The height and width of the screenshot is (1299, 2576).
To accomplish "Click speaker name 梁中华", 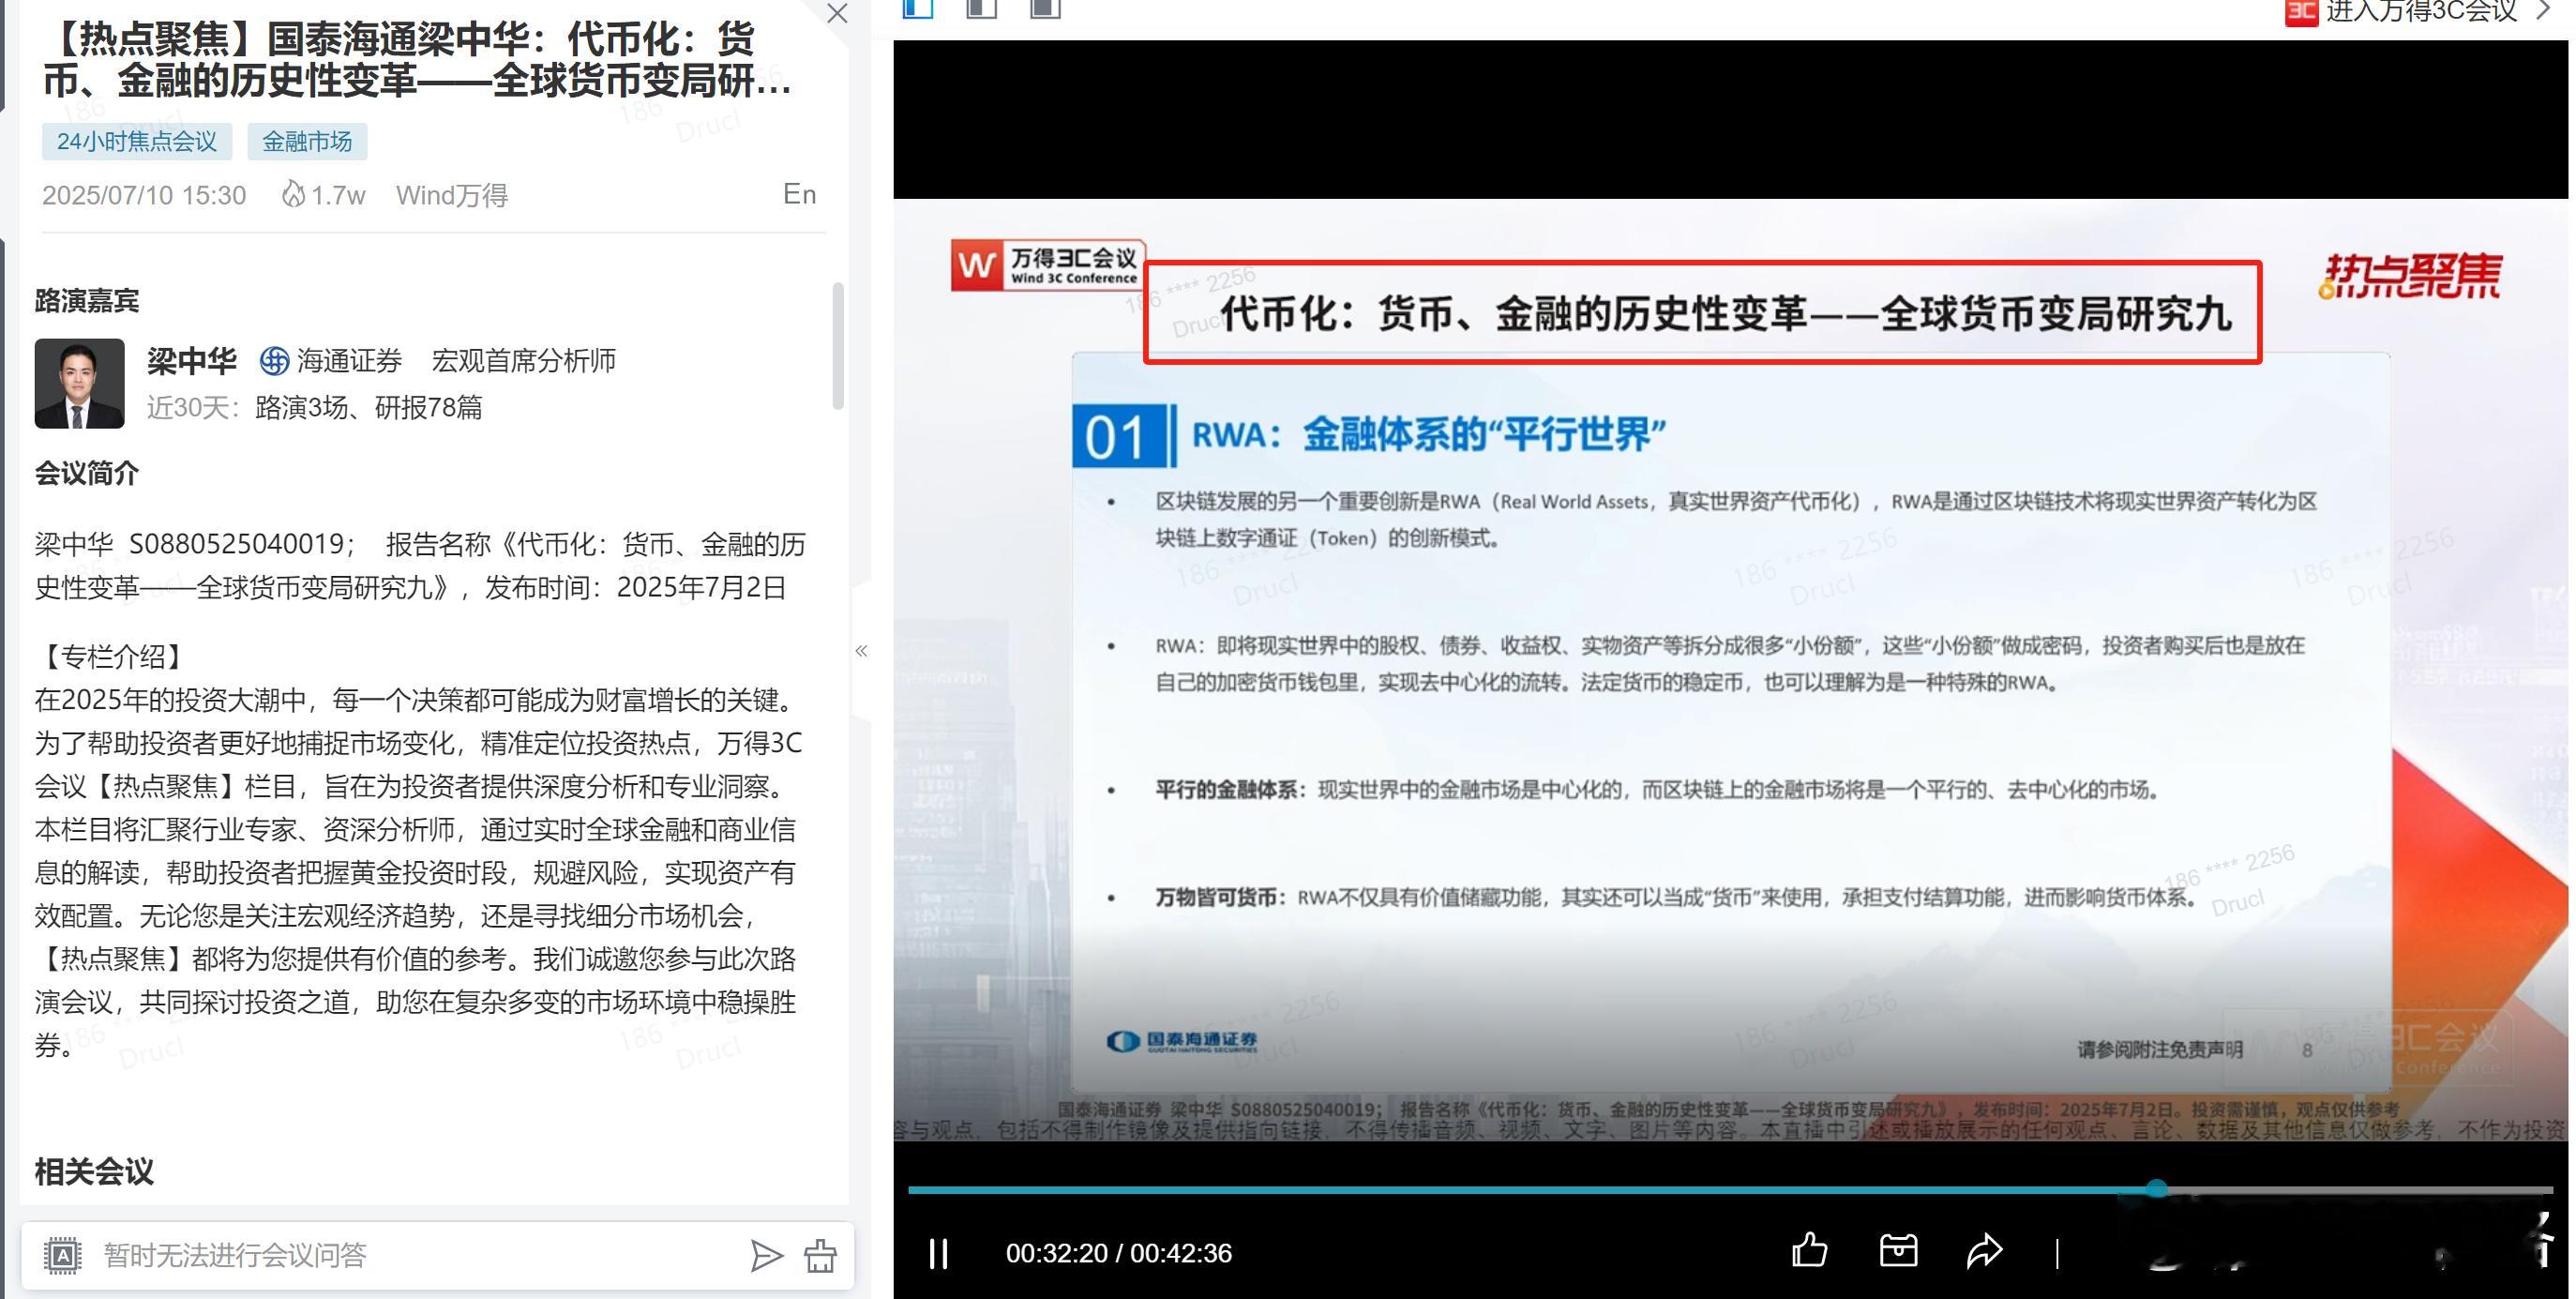I will [x=192, y=361].
